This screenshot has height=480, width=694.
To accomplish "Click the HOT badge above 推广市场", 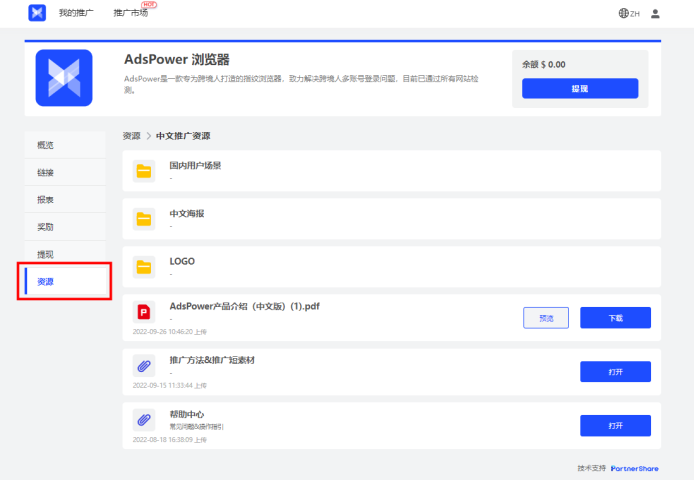I will click(149, 4).
